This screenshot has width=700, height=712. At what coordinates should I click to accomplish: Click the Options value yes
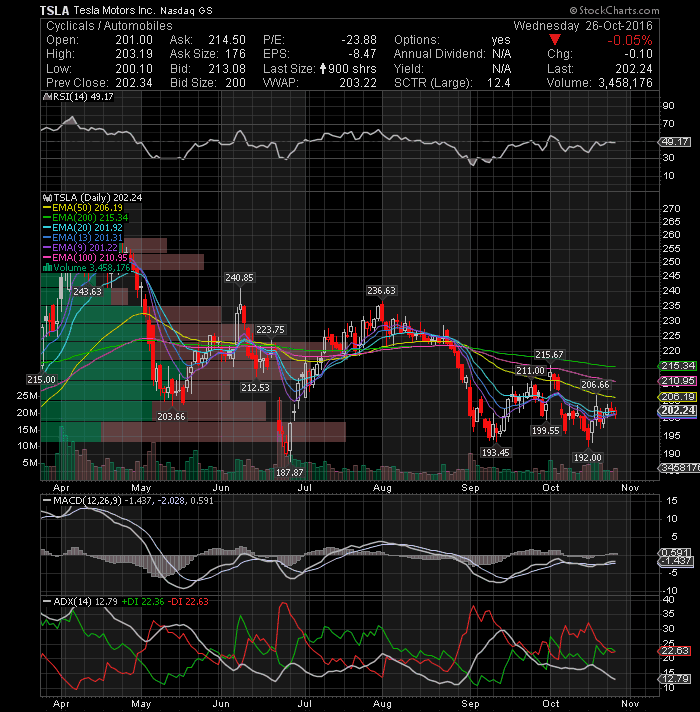pyautogui.click(x=501, y=40)
